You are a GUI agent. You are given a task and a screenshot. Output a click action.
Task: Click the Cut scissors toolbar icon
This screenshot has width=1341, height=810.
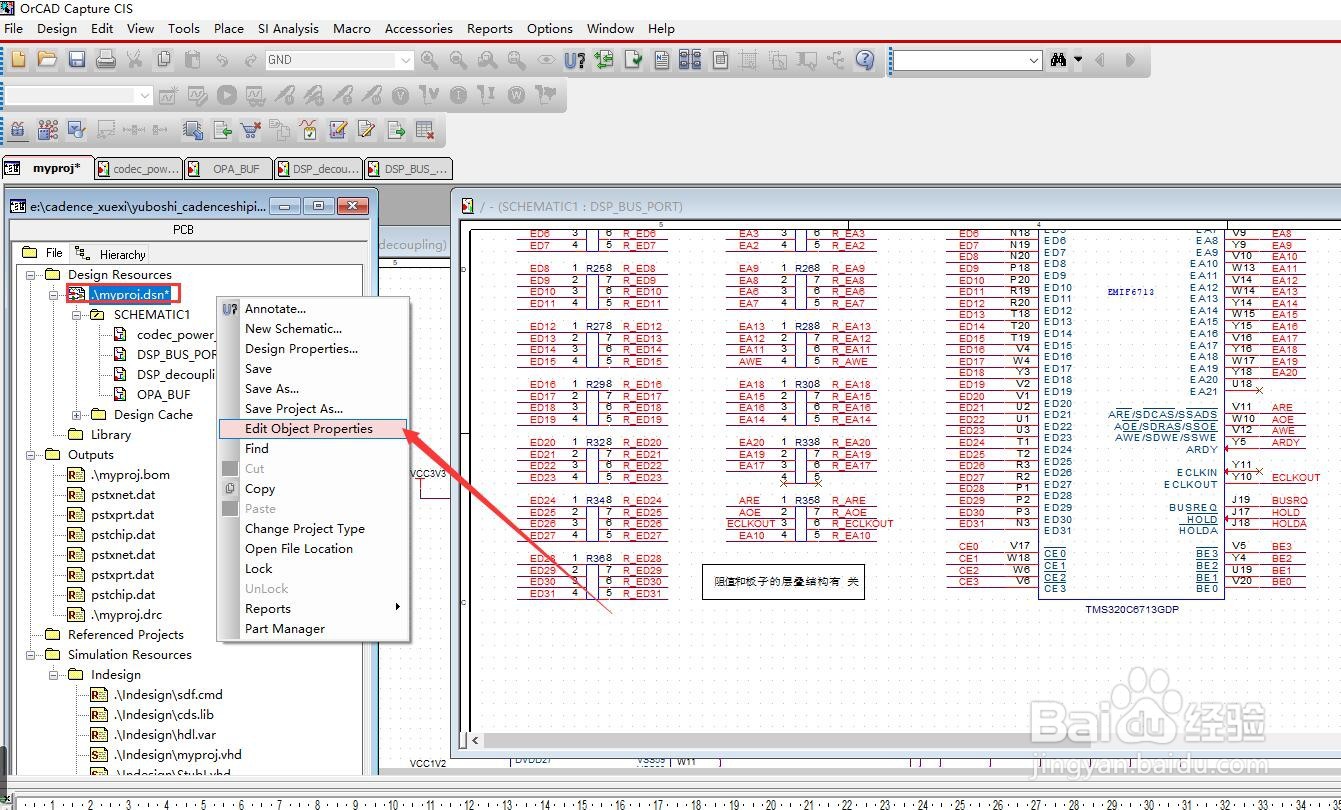tap(134, 60)
